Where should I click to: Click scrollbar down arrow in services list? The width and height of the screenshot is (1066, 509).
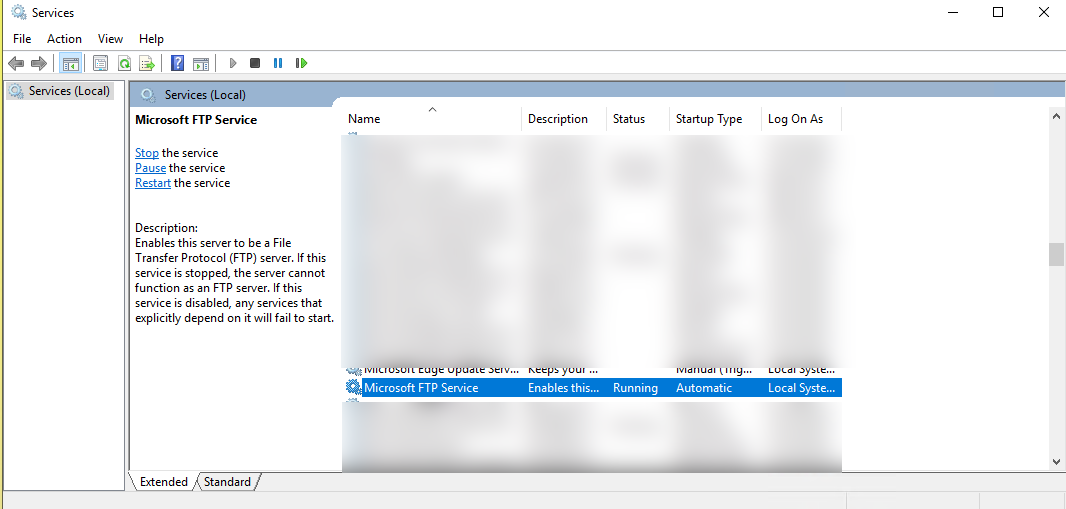pyautogui.click(x=1056, y=461)
